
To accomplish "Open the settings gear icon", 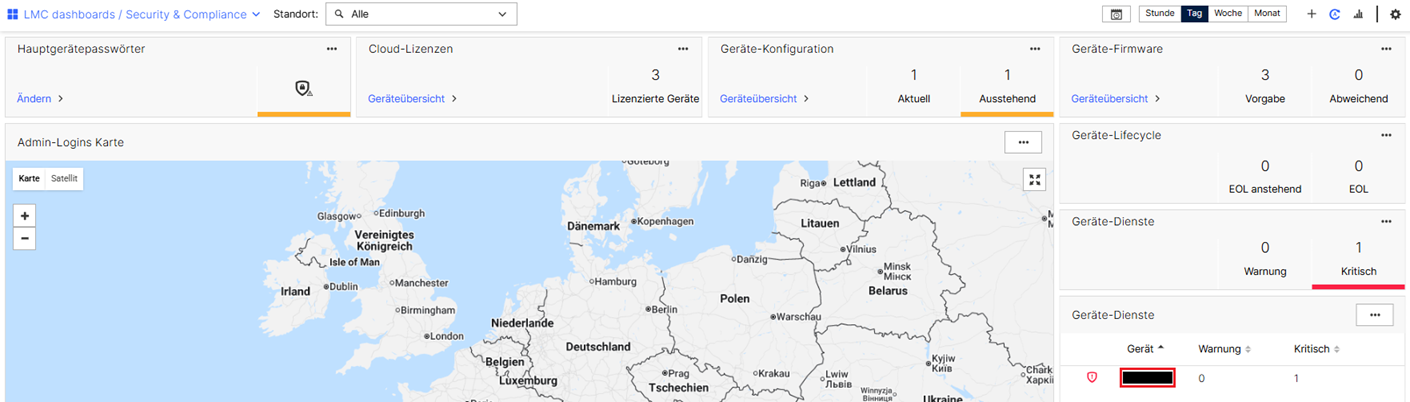I will point(1395,14).
